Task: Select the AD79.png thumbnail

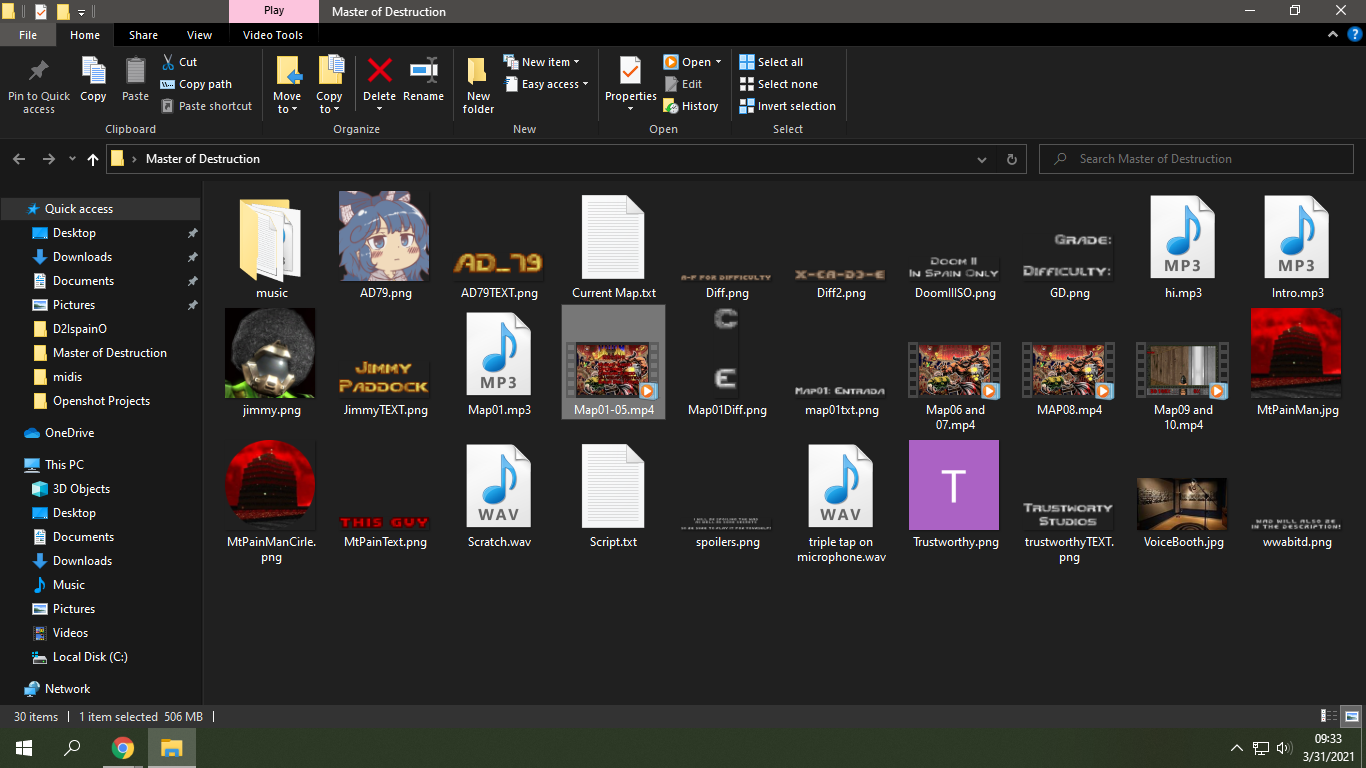Action: (x=385, y=237)
